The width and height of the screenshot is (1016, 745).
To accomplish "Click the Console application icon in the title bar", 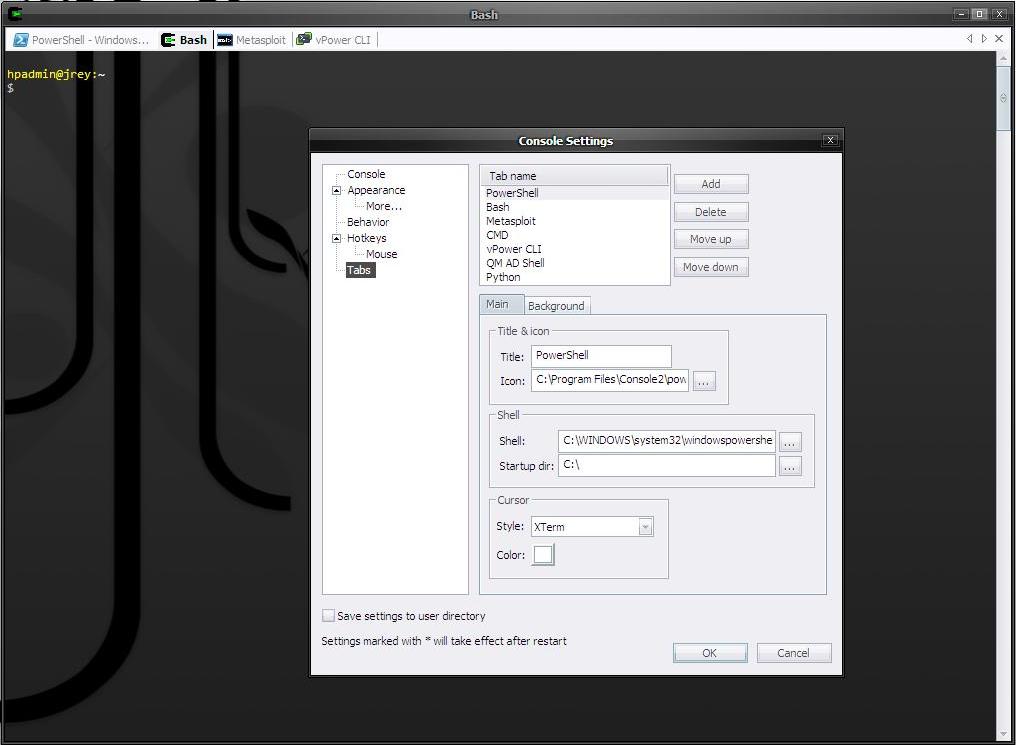I will click(x=14, y=14).
